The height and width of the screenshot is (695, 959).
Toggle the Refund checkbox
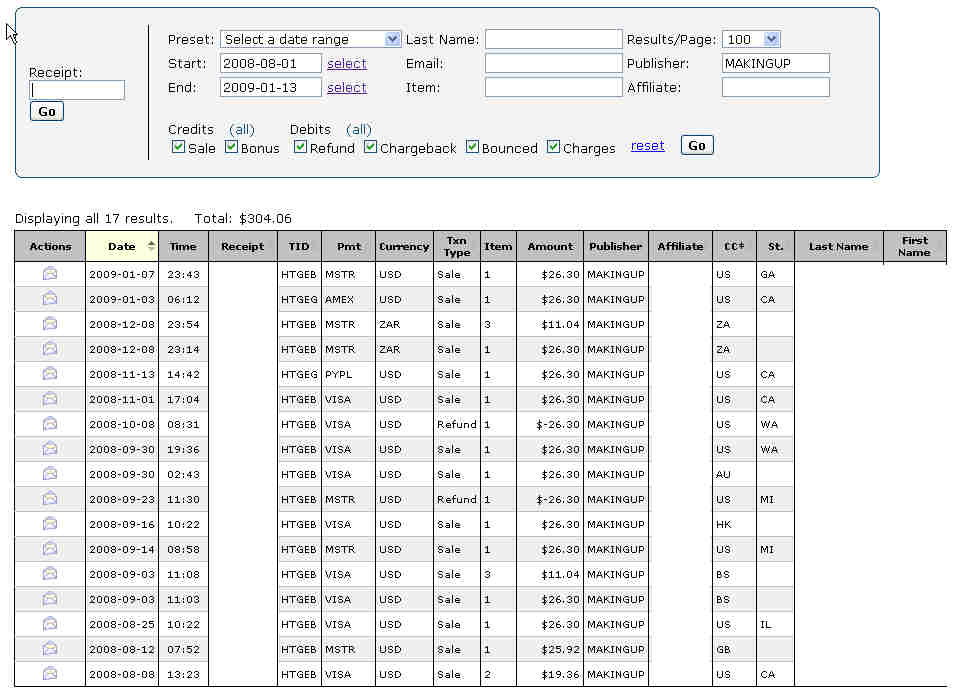click(300, 147)
